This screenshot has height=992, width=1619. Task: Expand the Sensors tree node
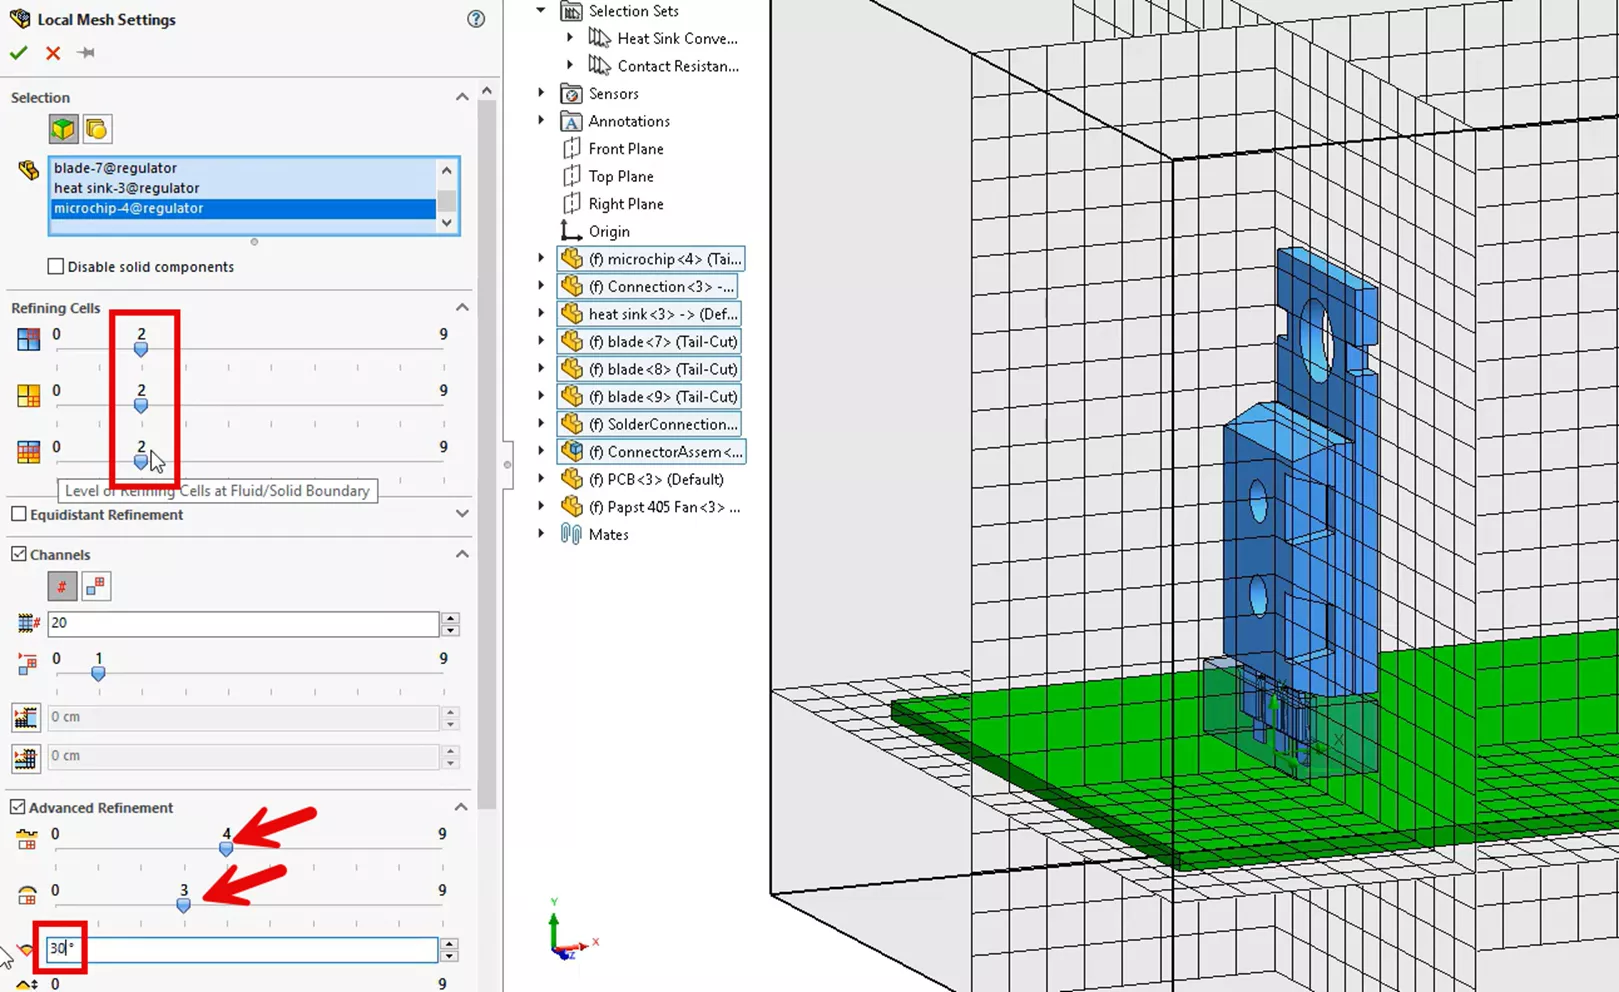pos(541,93)
